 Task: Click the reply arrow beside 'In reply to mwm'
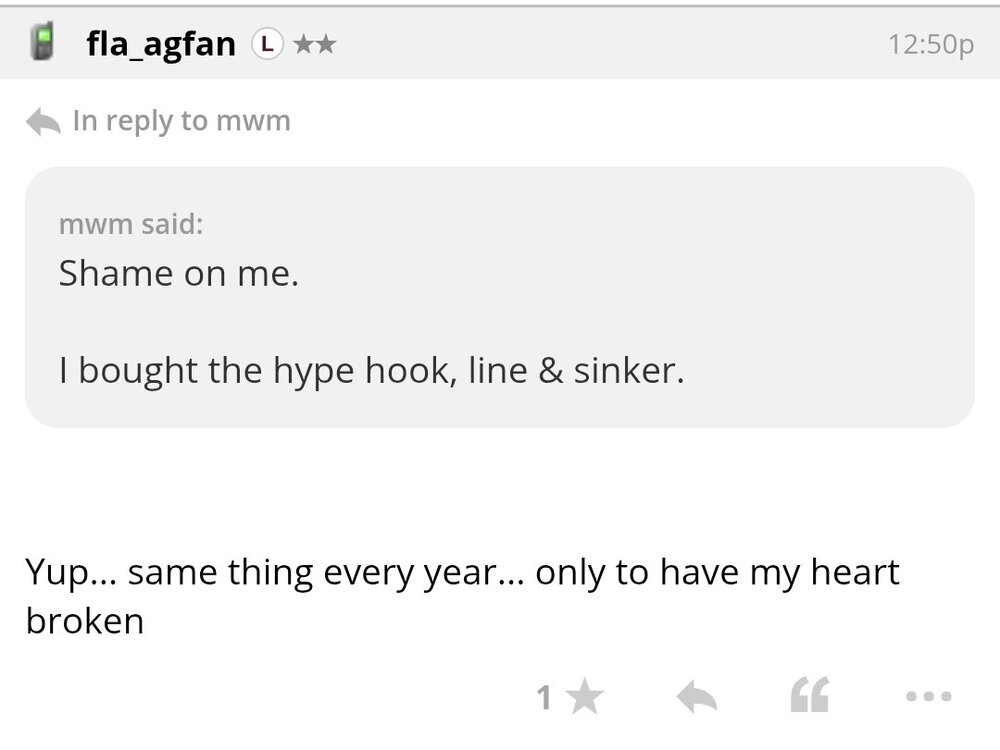pos(42,119)
